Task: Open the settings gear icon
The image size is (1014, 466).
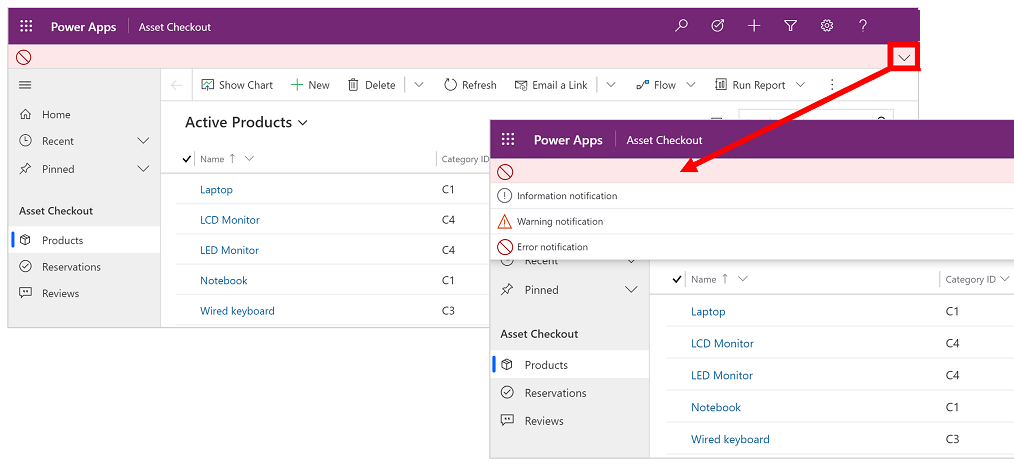Action: point(827,26)
